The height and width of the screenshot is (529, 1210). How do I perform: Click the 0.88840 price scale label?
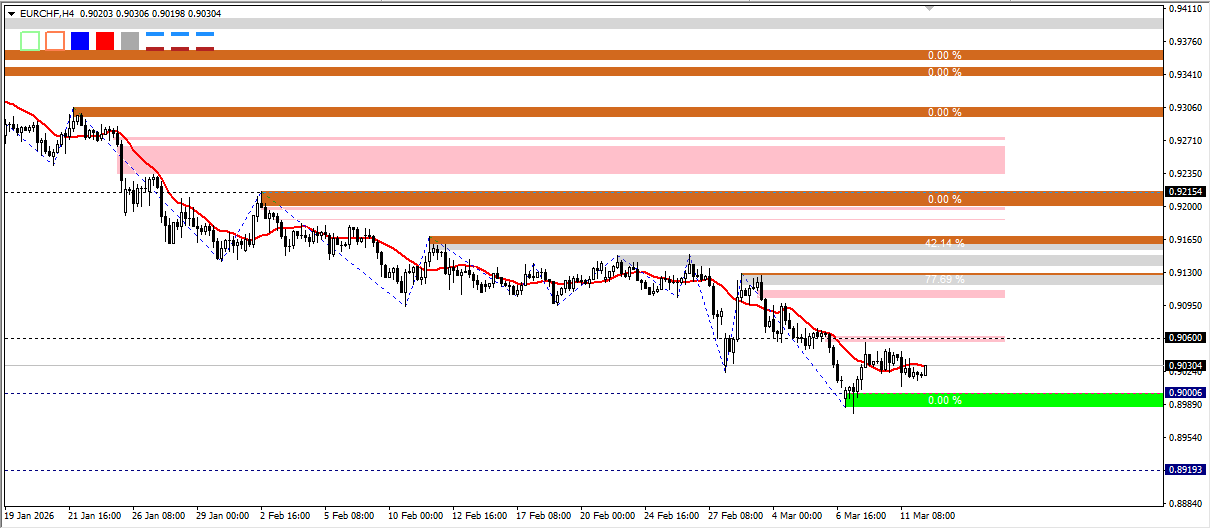[1186, 504]
